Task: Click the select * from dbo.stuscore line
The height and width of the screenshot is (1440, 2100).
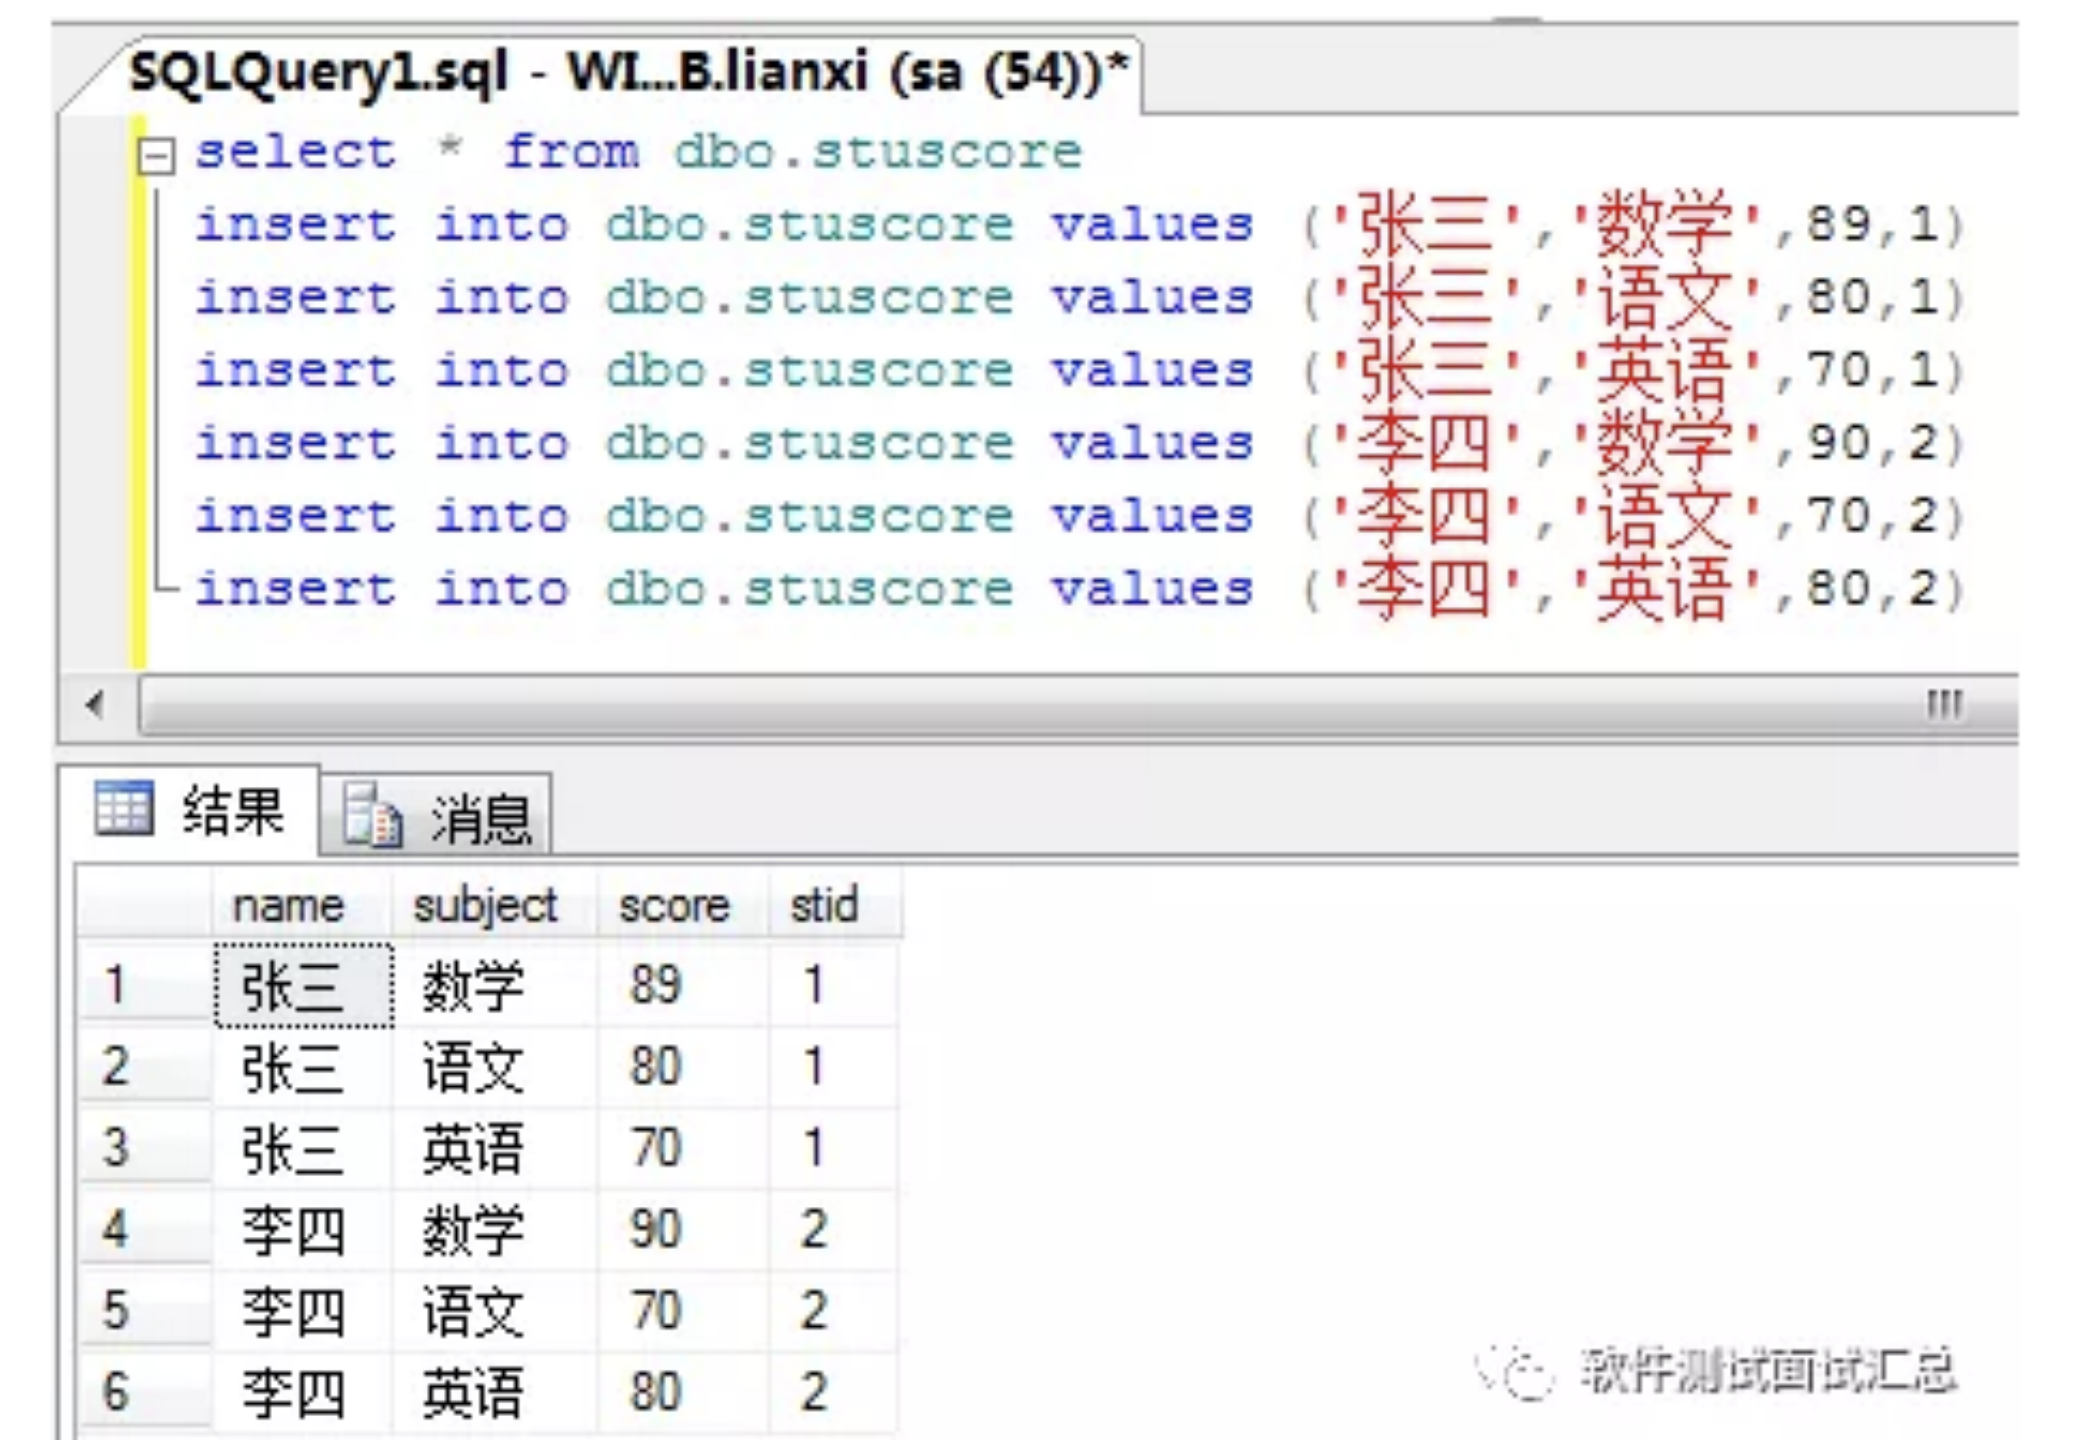Action: [x=638, y=152]
